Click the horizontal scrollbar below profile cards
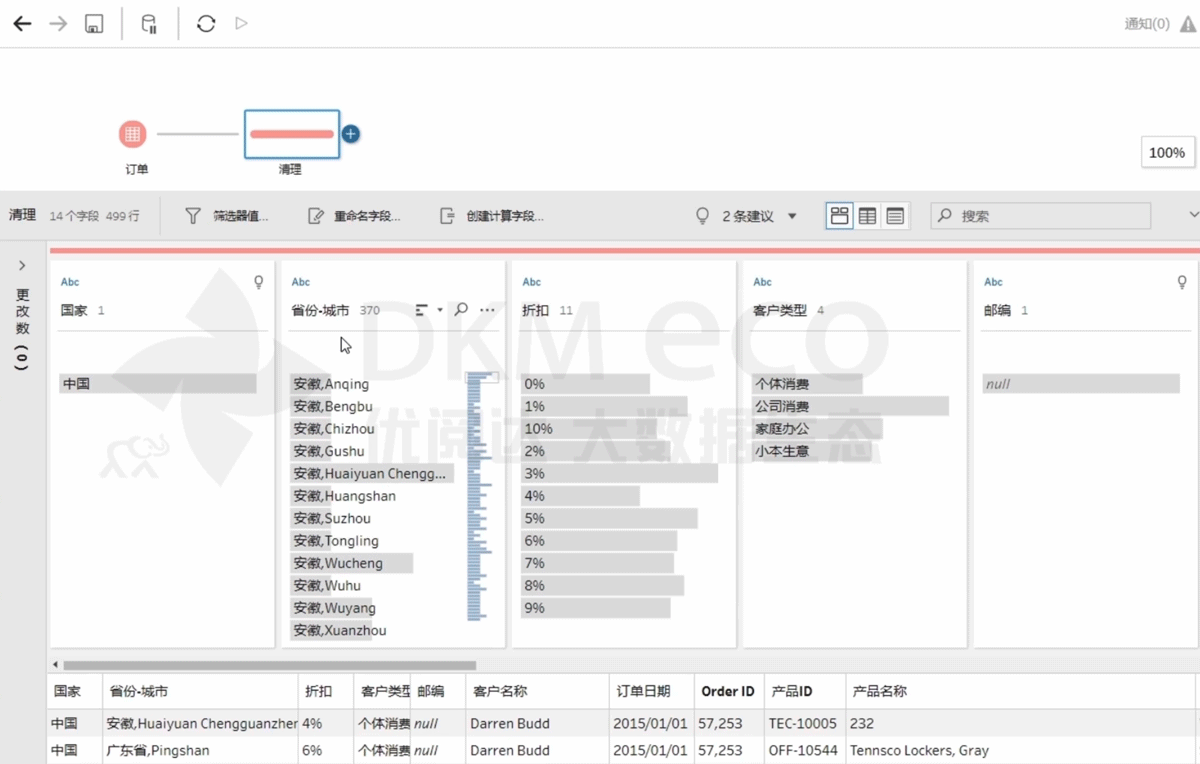 269,665
